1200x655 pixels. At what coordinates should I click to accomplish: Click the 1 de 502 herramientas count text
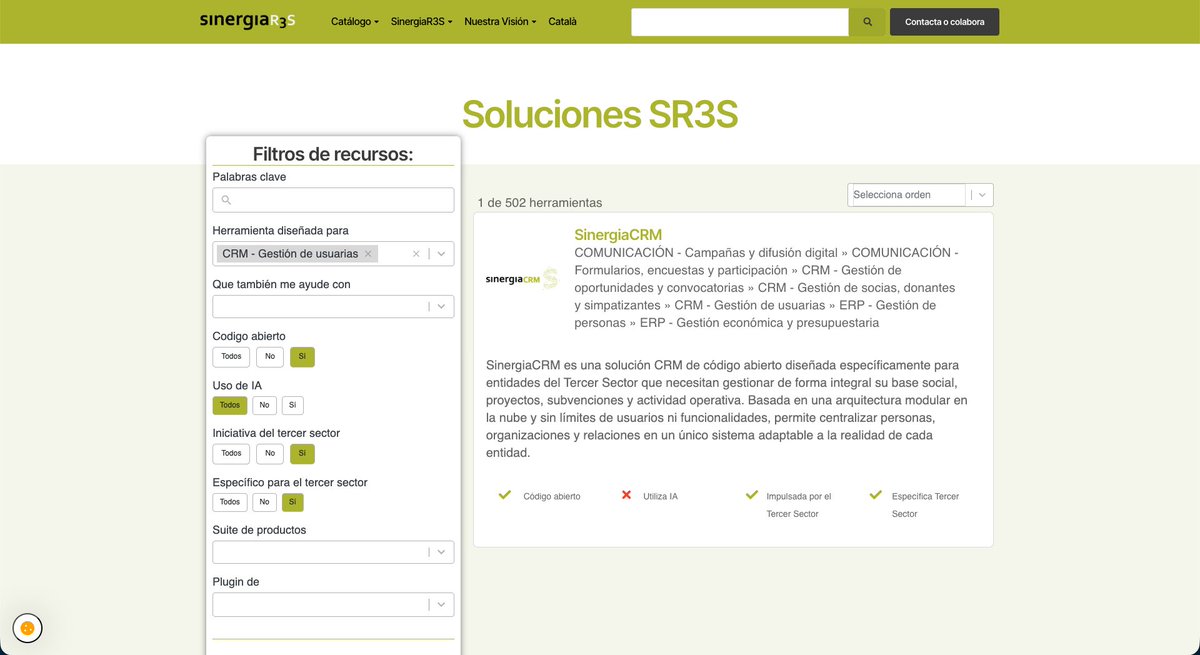point(540,202)
